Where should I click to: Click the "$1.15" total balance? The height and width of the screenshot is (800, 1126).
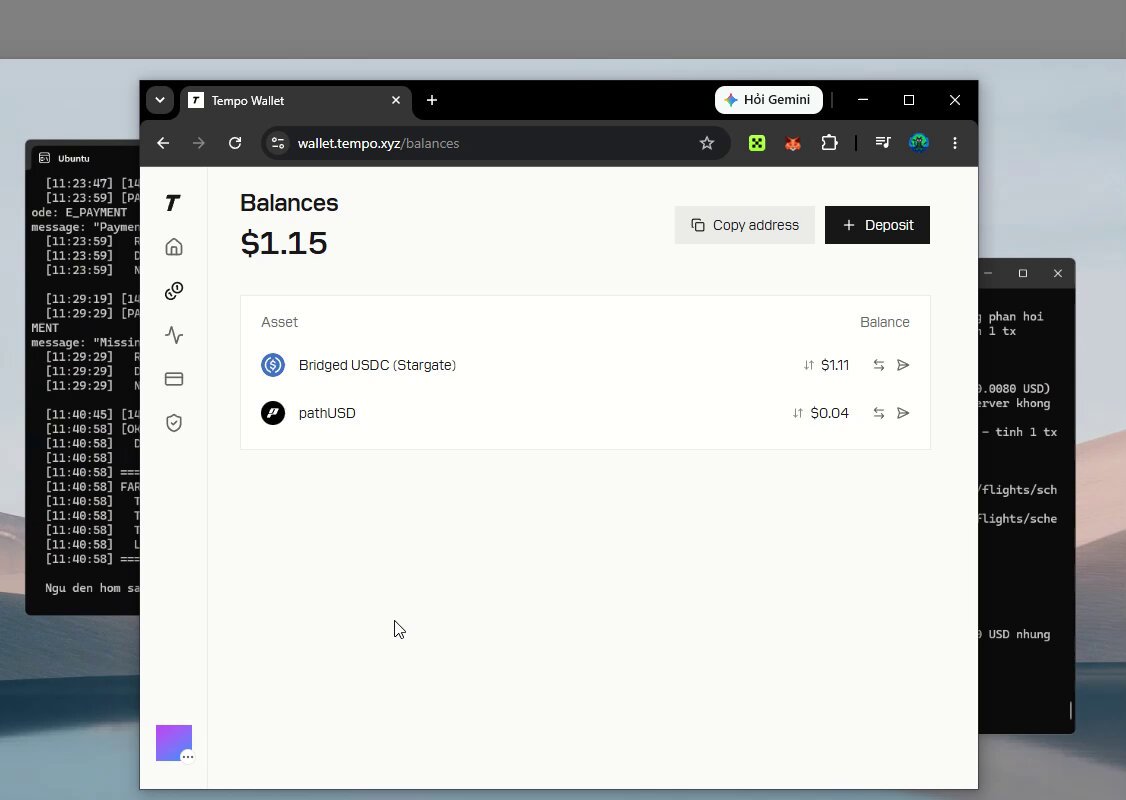284,243
